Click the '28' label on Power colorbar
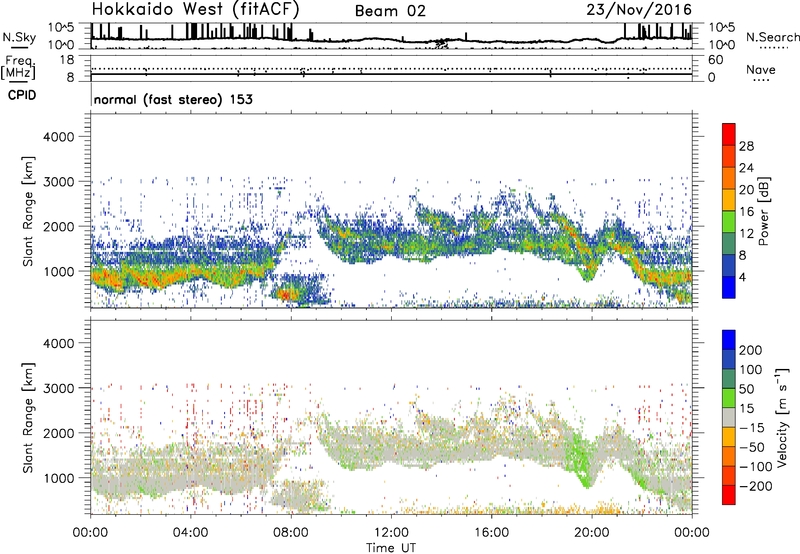This screenshot has width=800, height=554. [746, 146]
